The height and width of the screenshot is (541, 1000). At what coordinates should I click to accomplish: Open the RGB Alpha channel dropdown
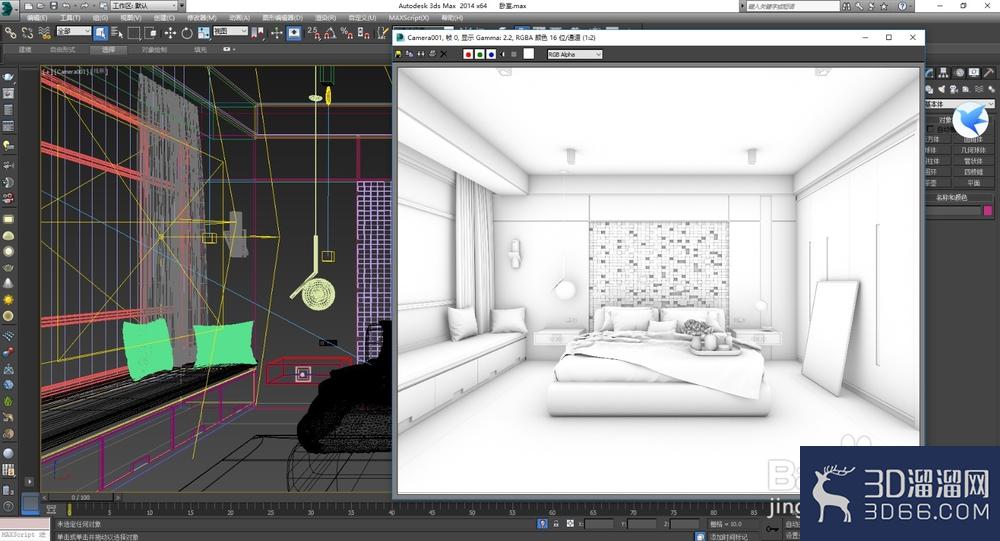click(x=575, y=55)
